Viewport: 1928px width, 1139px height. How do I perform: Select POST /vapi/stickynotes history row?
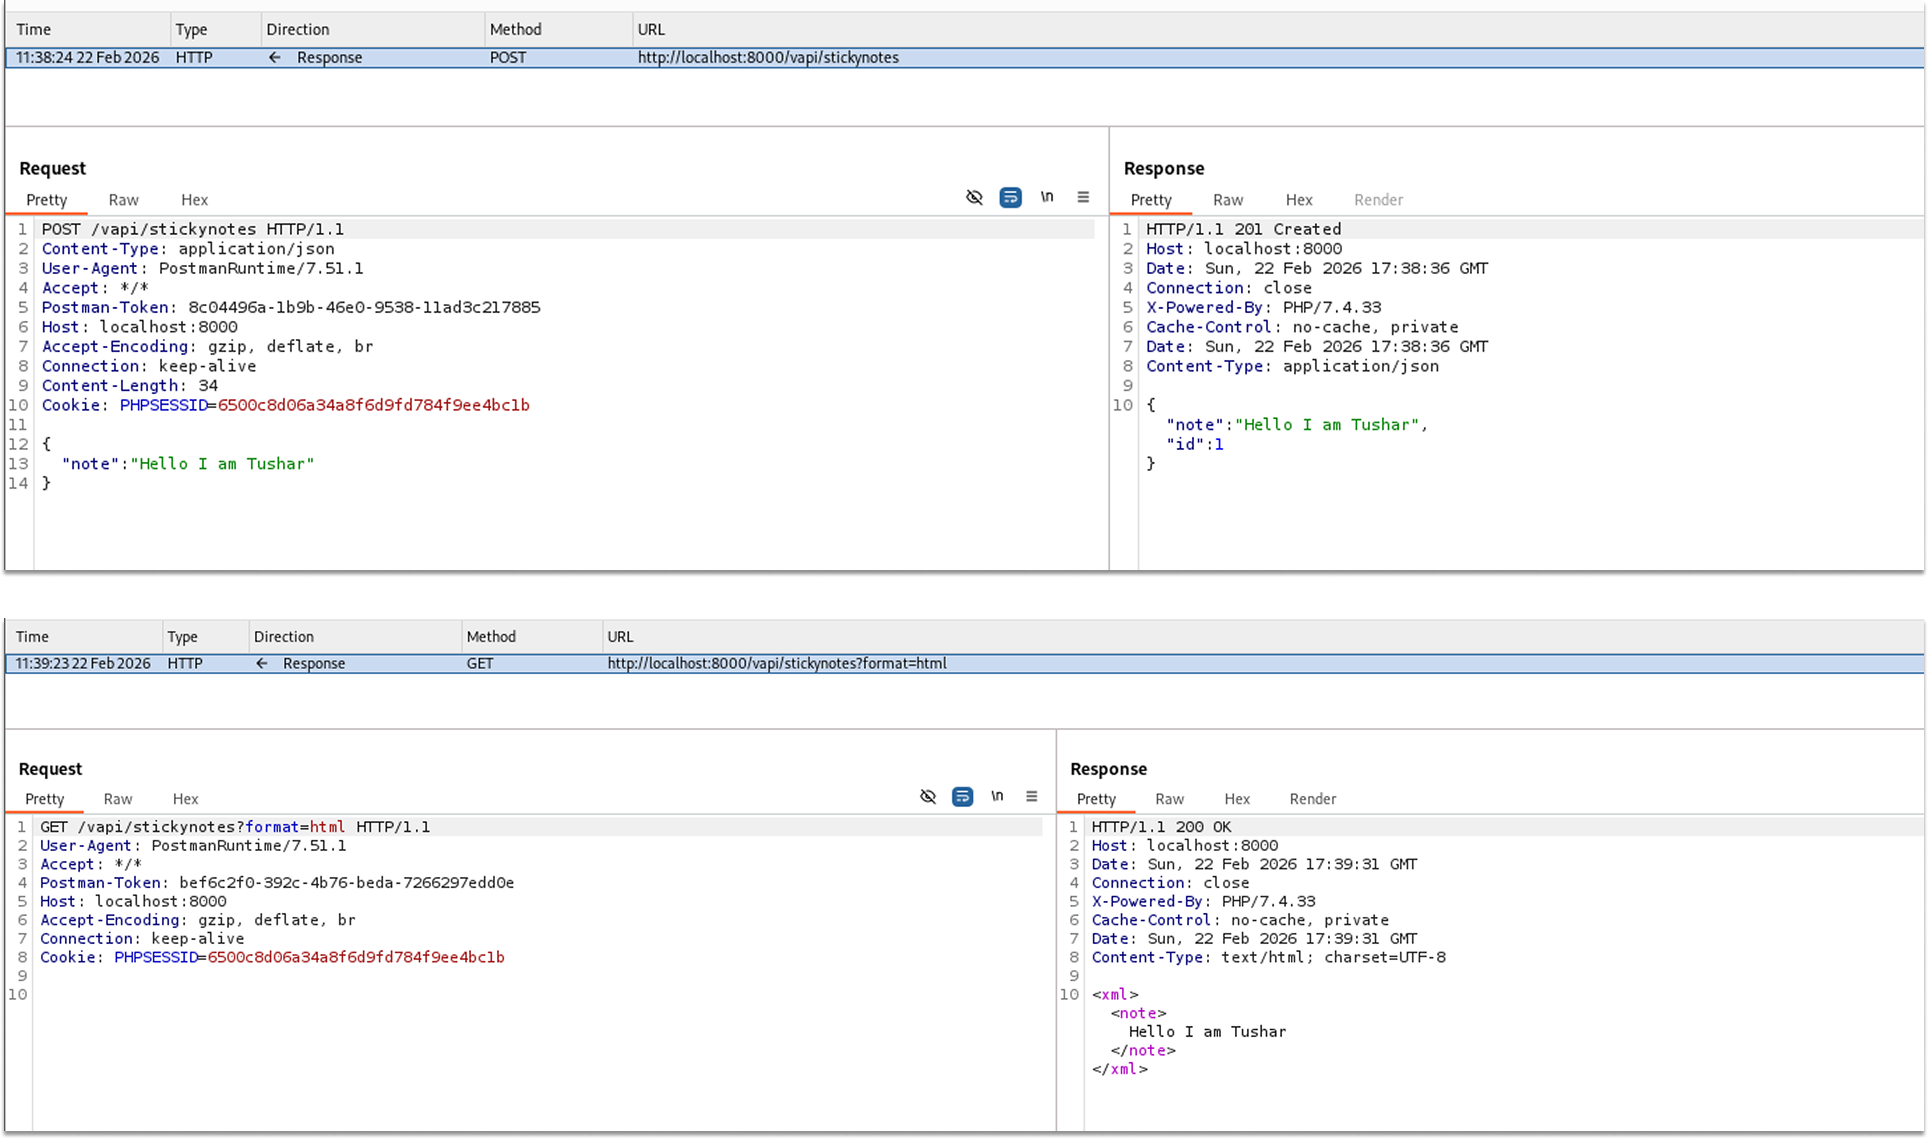point(767,57)
